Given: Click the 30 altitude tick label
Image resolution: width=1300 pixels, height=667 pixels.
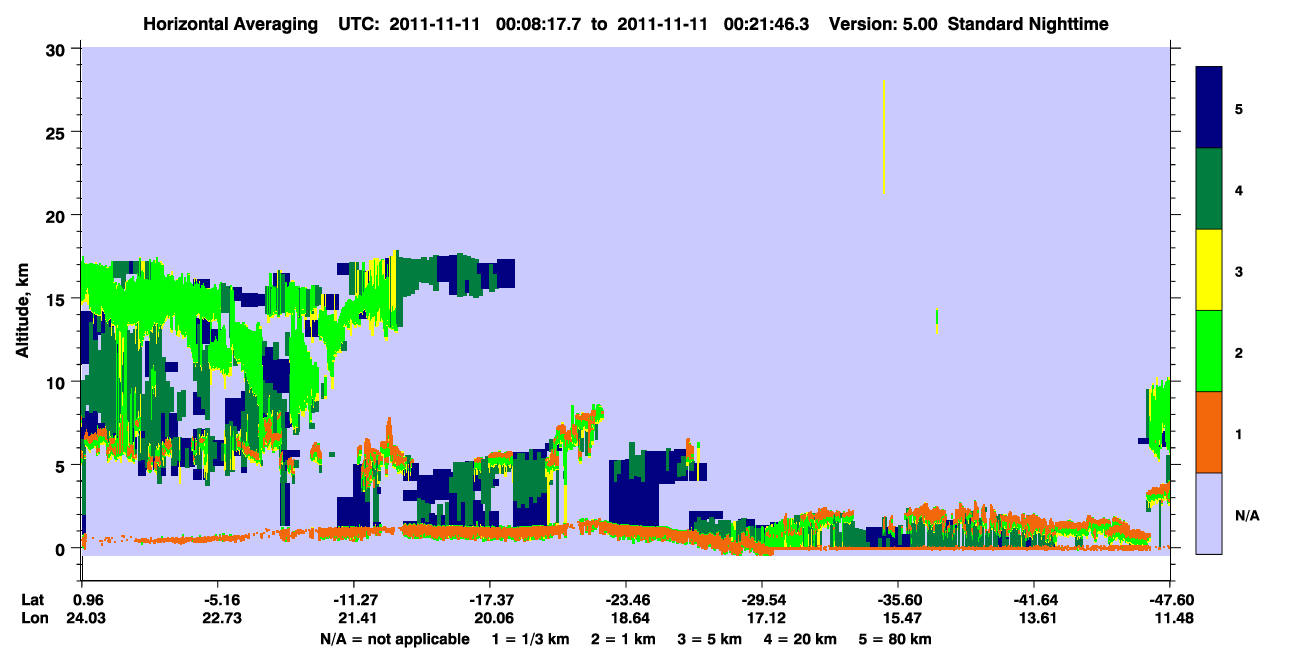Looking at the screenshot, I should [x=56, y=49].
